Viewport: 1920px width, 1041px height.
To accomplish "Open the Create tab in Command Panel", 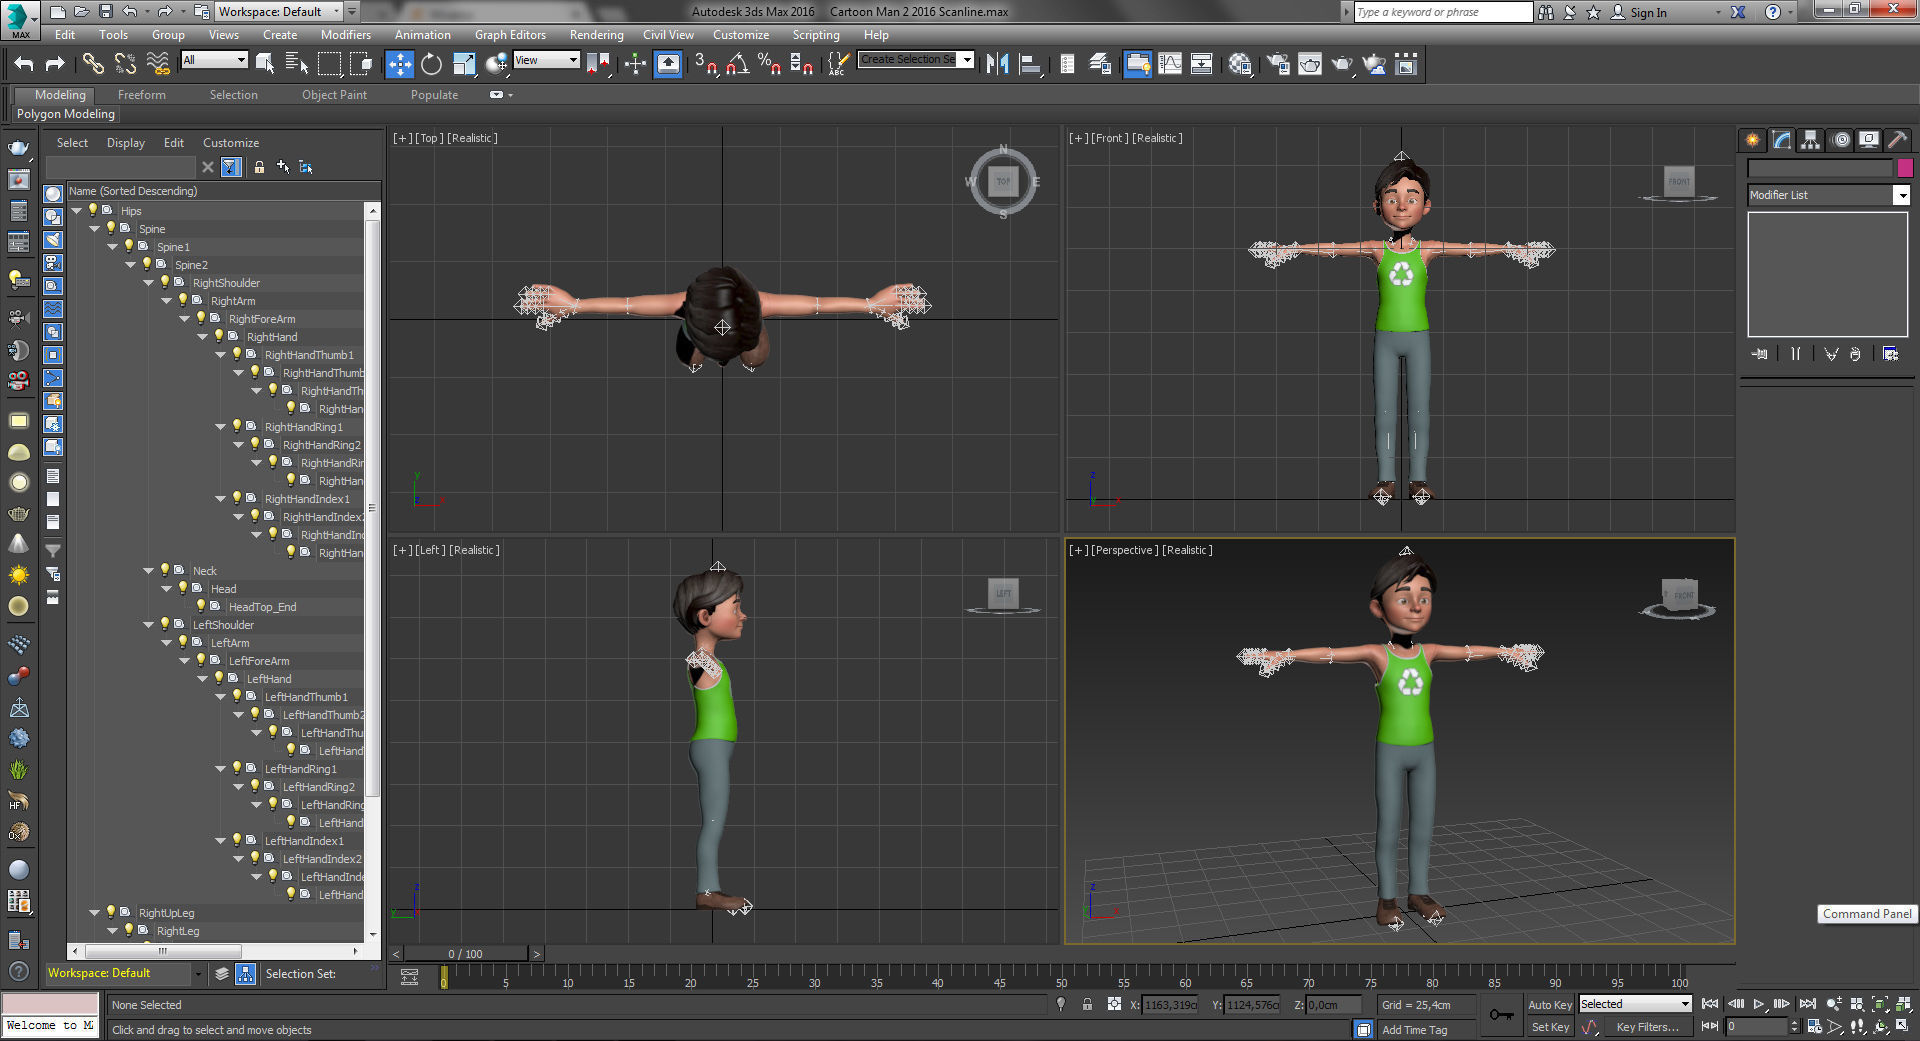I will pyautogui.click(x=1752, y=140).
